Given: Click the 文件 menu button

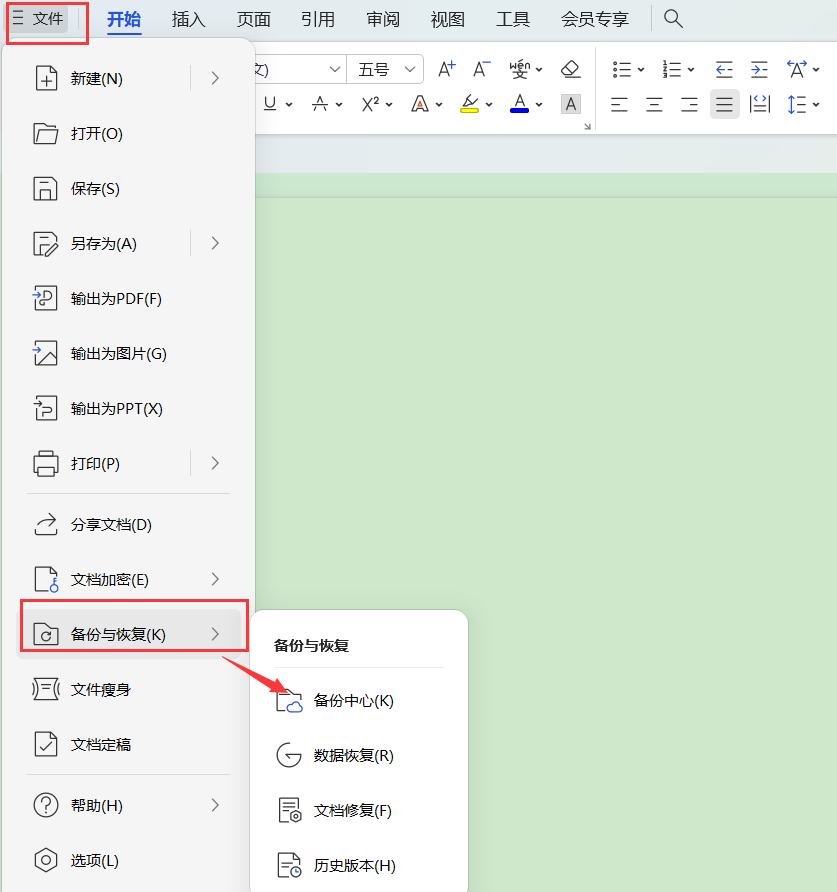Looking at the screenshot, I should click(39, 18).
